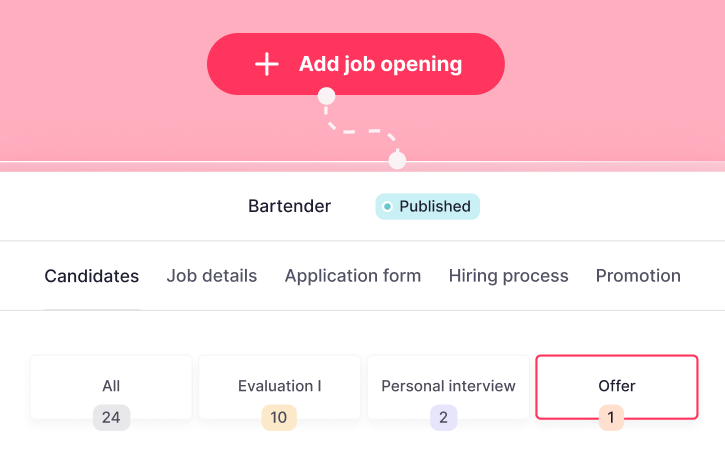Open the Candidates tab
The height and width of the screenshot is (460, 725).
point(91,276)
